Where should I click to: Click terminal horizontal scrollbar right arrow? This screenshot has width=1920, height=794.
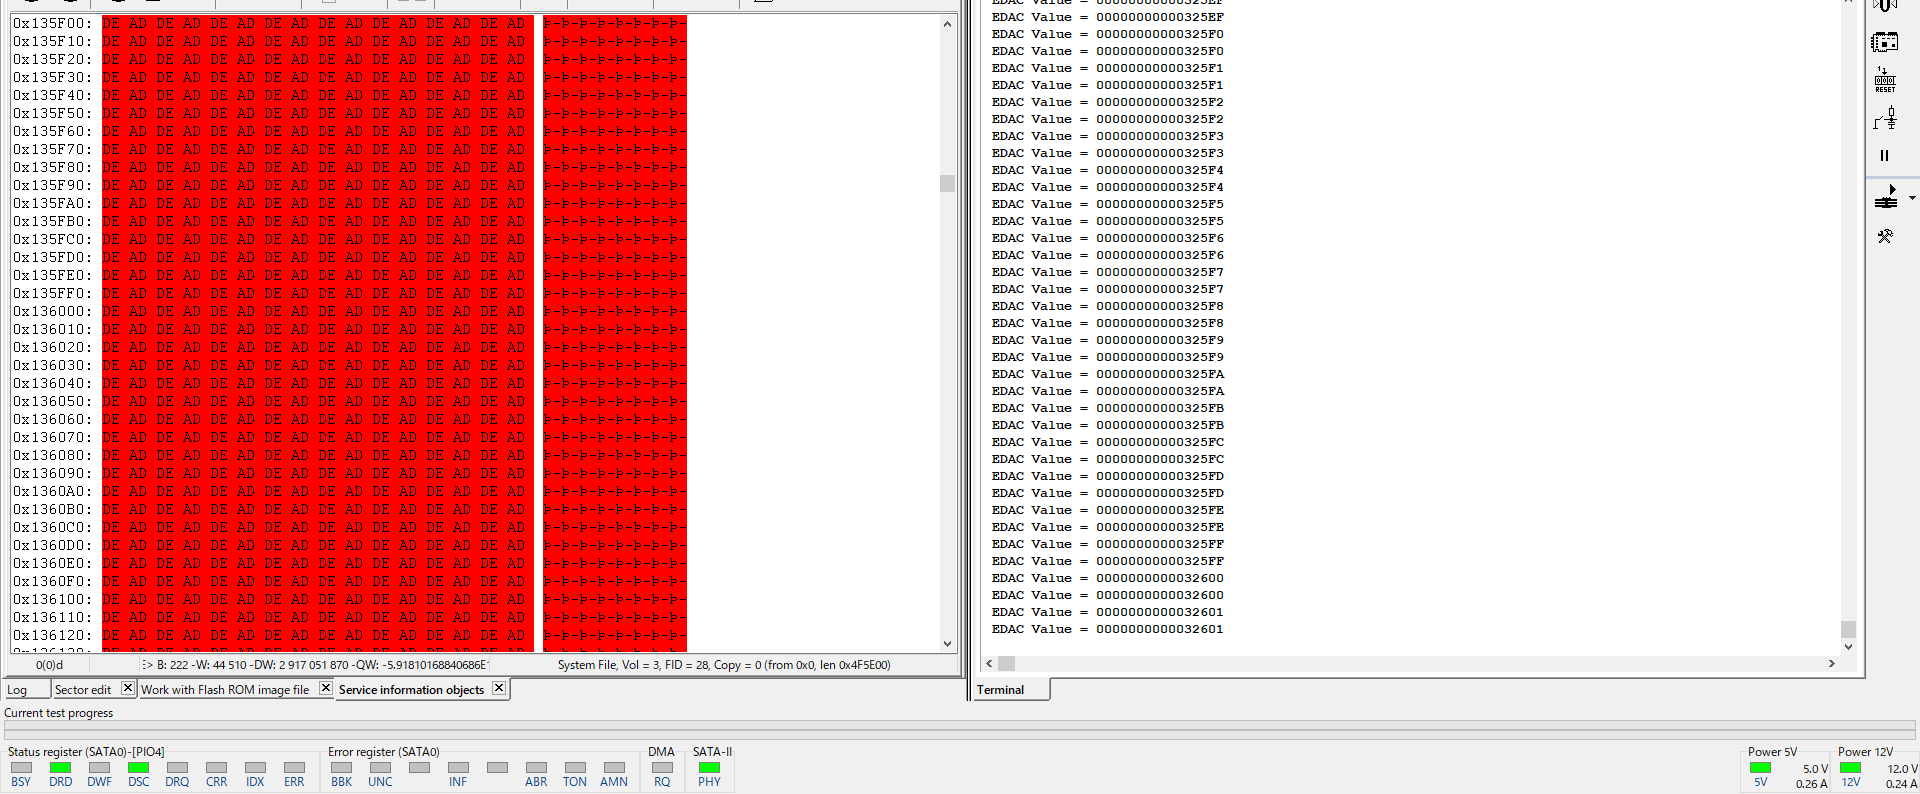(x=1832, y=663)
